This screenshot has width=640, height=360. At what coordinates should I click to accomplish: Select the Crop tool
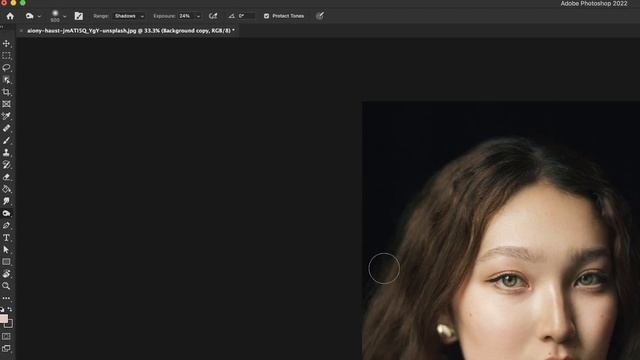tap(6, 92)
